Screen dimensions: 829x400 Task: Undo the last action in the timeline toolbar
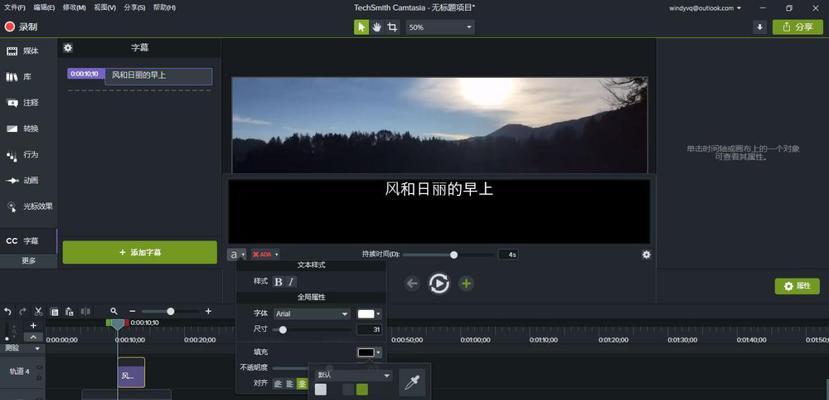click(7, 312)
